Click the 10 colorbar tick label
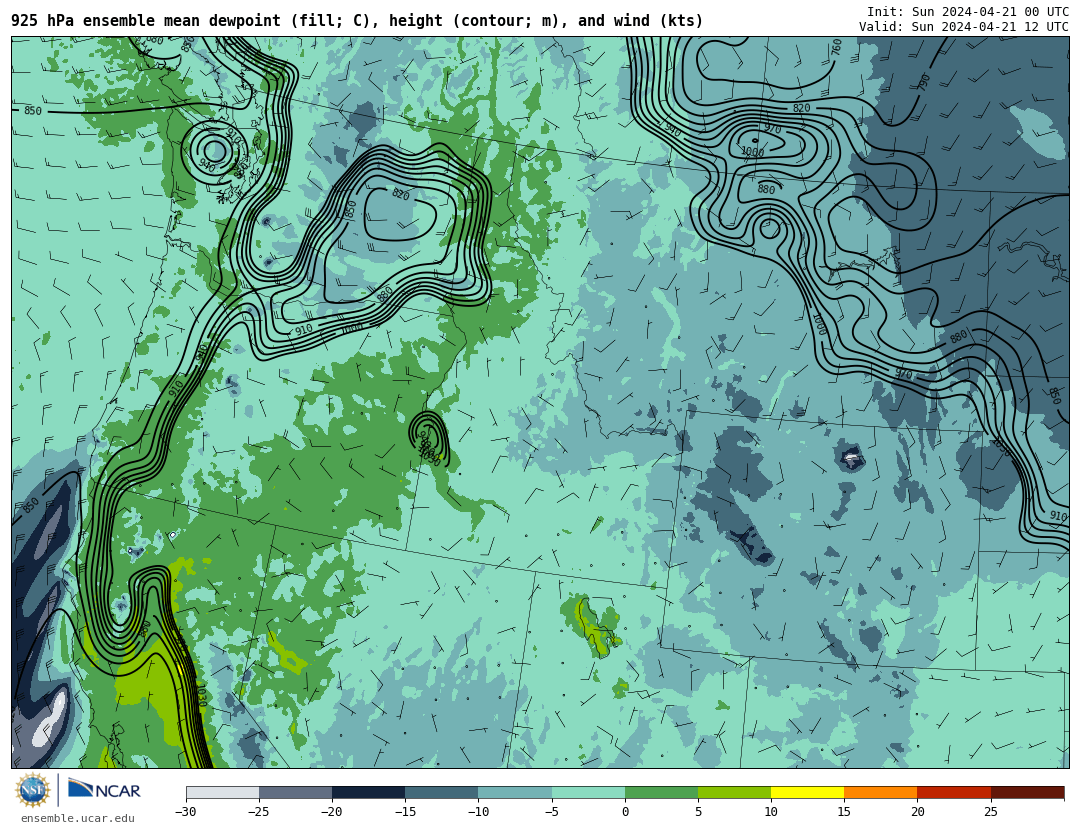Image resolution: width=1080 pixels, height=831 pixels. pos(771,812)
